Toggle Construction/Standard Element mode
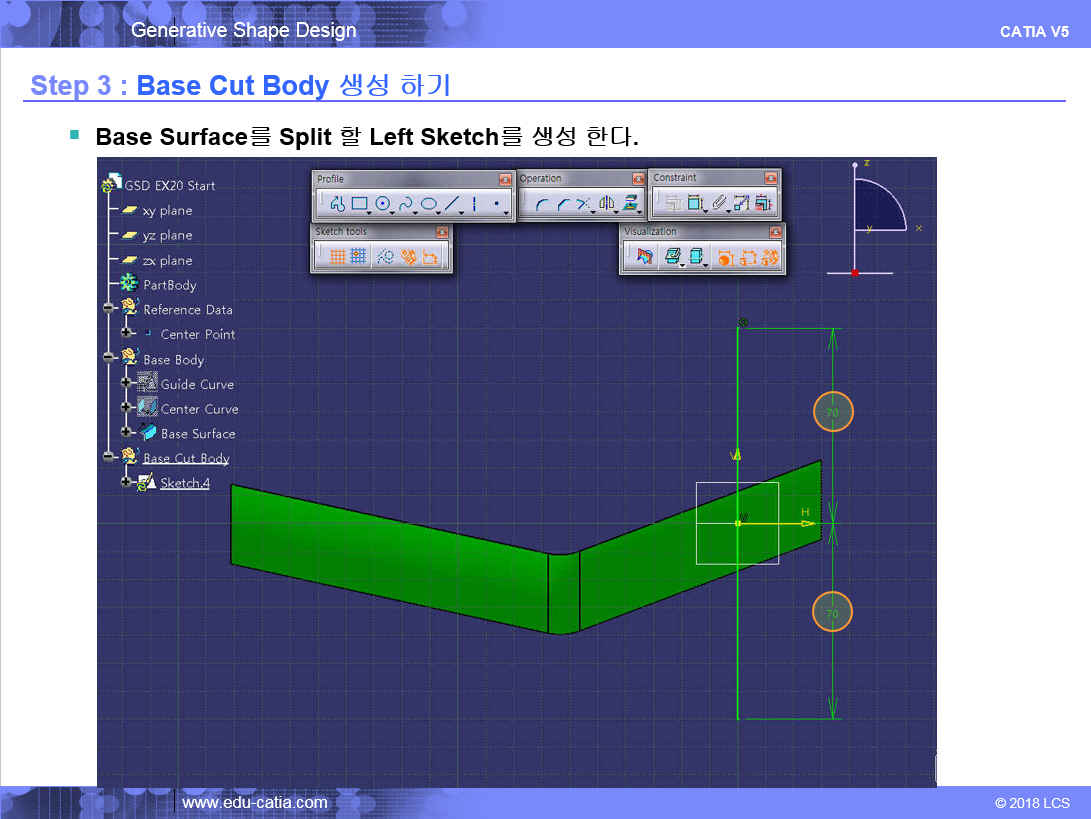Viewport: 1091px width, 819px height. click(x=385, y=257)
